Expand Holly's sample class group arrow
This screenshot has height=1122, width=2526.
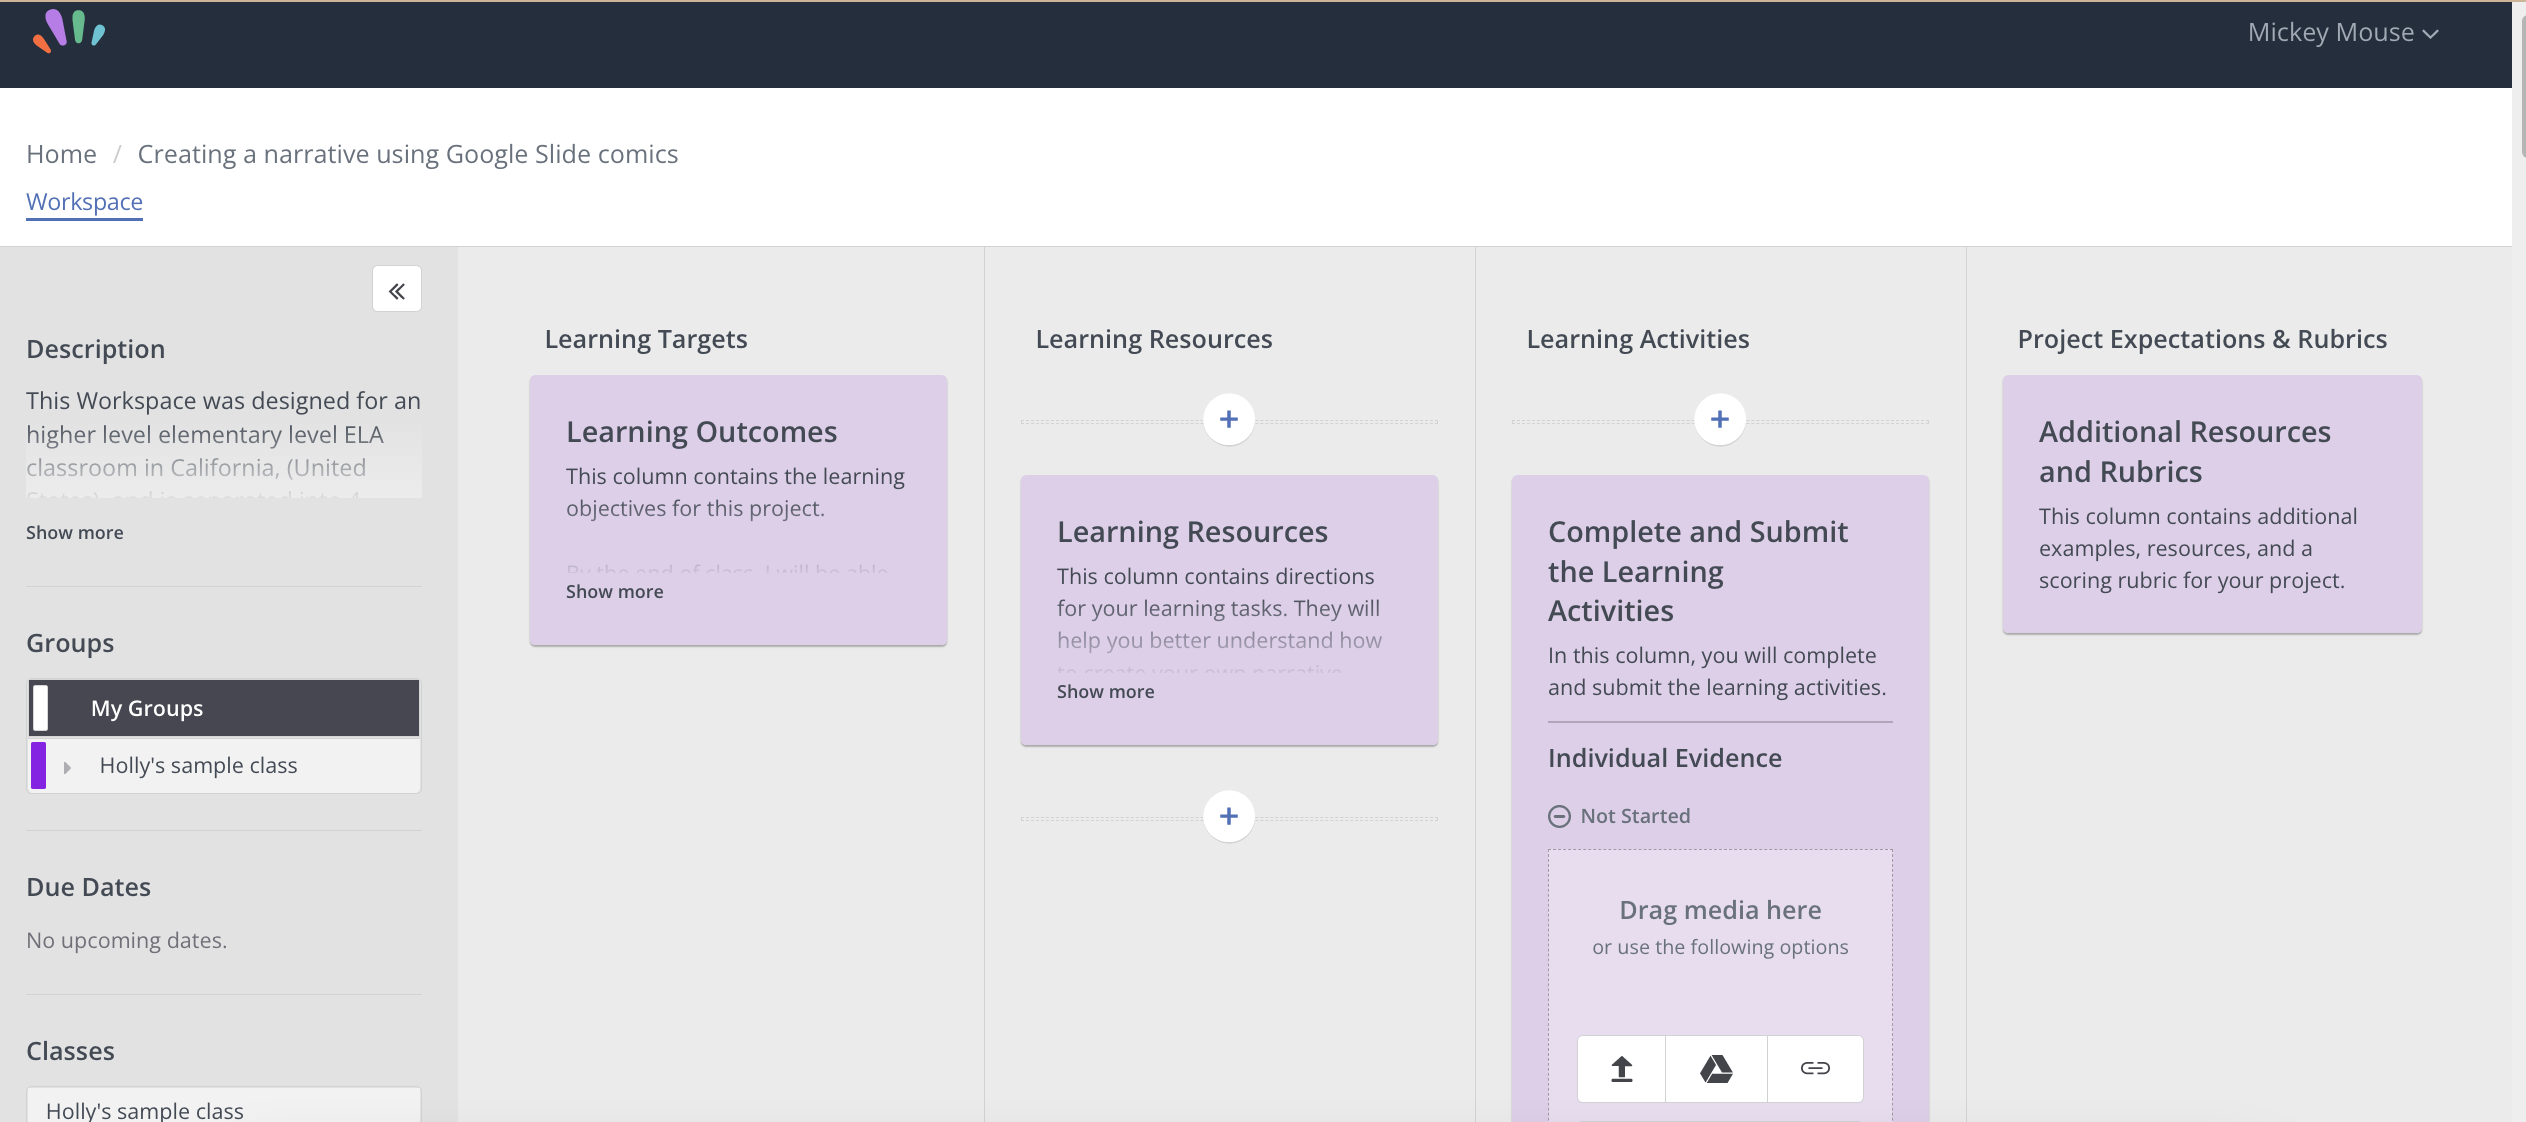67,767
